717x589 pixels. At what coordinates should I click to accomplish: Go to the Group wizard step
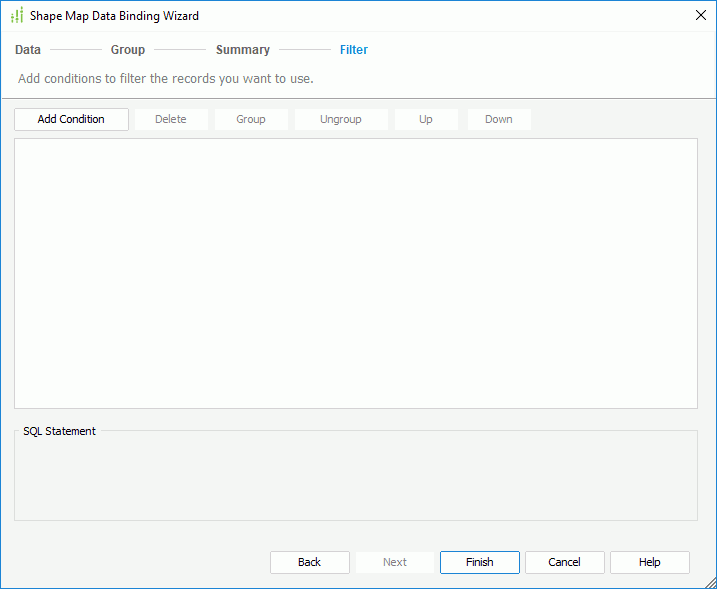pos(128,50)
